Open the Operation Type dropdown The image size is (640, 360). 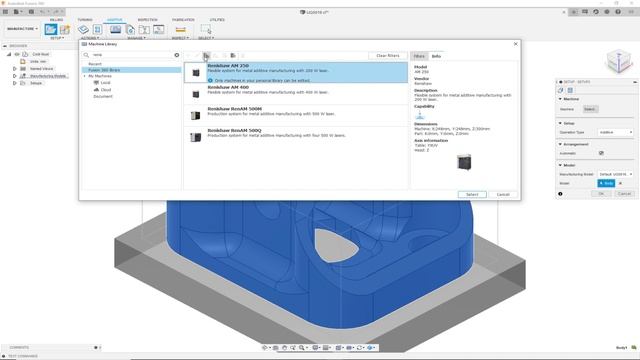(615, 132)
